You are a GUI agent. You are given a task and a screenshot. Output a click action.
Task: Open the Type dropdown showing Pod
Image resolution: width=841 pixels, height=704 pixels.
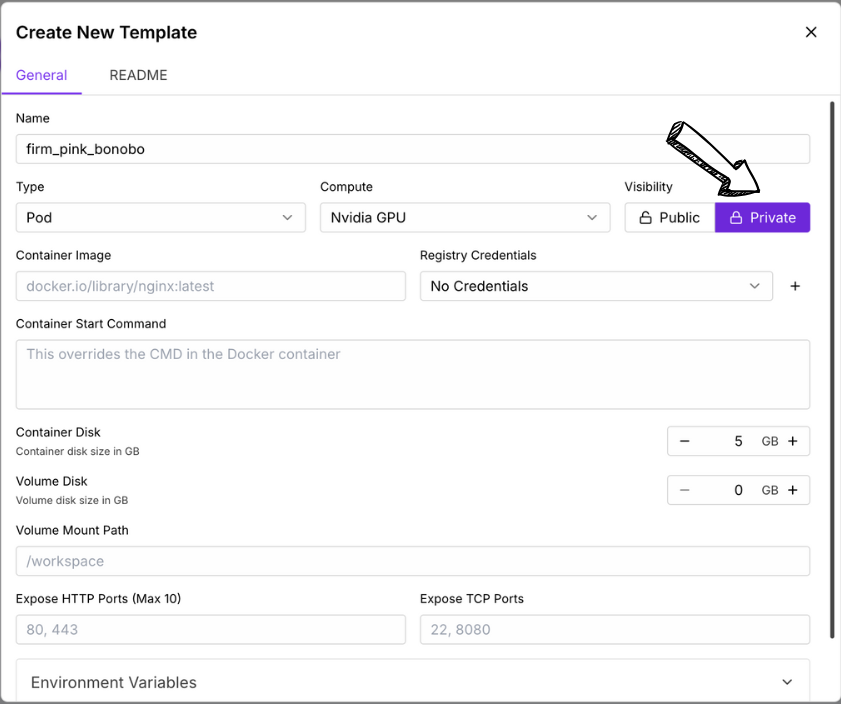pos(161,218)
